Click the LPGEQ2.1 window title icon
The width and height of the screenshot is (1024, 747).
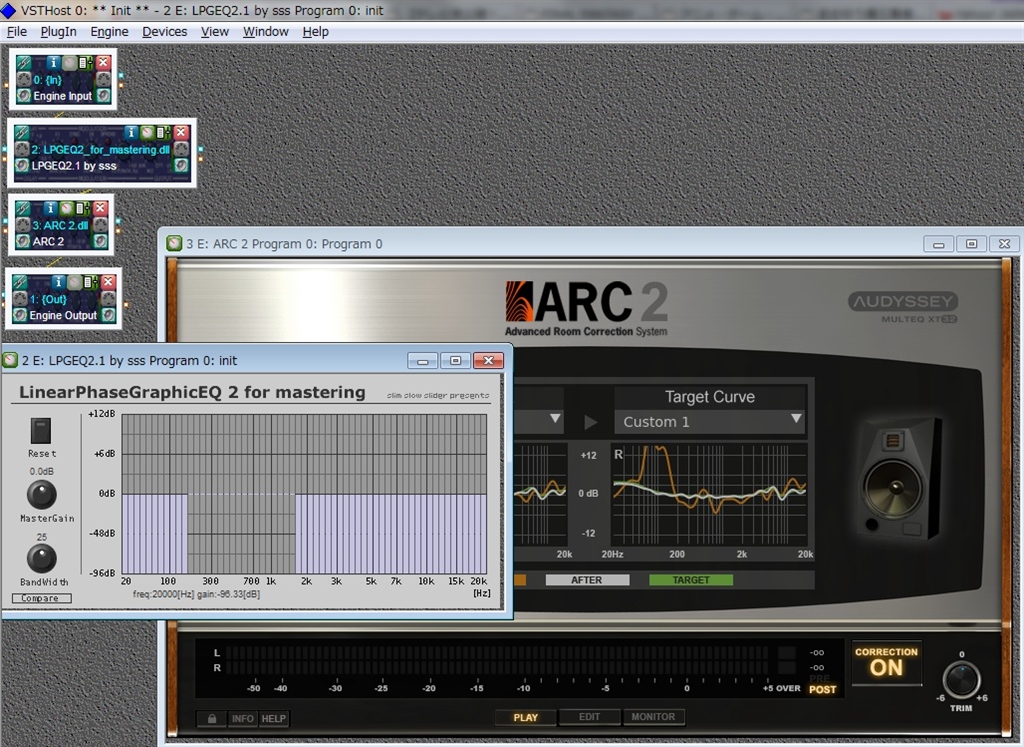[x=10, y=360]
